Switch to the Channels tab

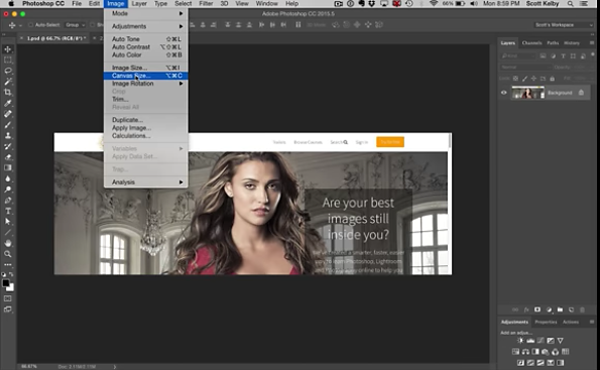click(532, 43)
